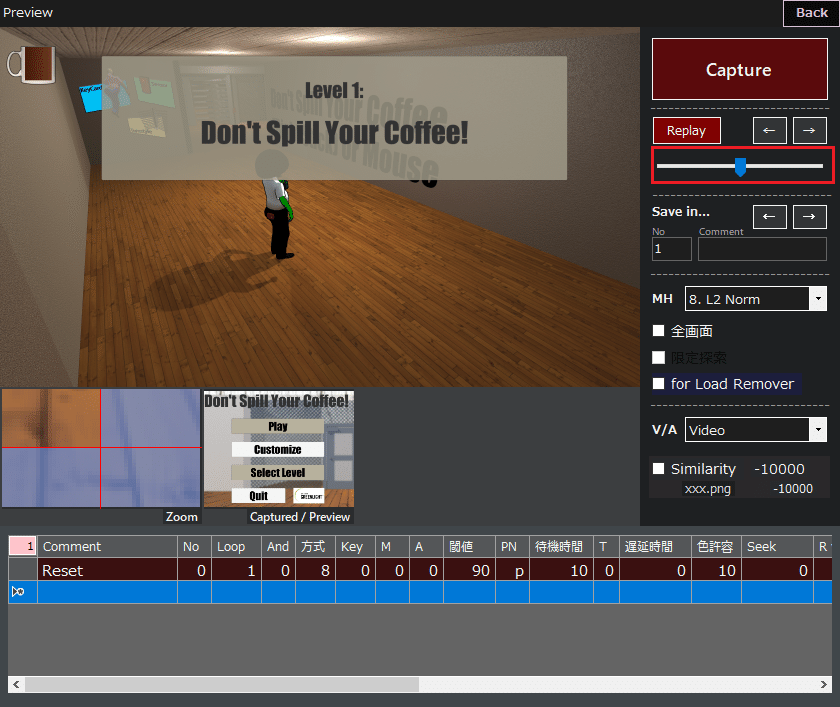Viewport: 840px width, 707px height.
Task: Click the p cell in Reset row
Action: (512, 570)
